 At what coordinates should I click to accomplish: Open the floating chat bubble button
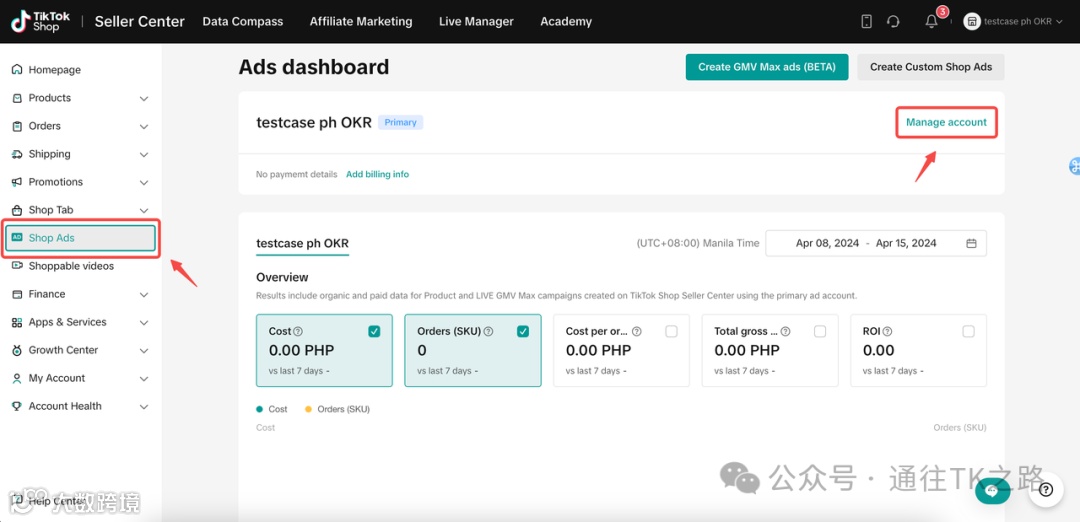coord(993,490)
